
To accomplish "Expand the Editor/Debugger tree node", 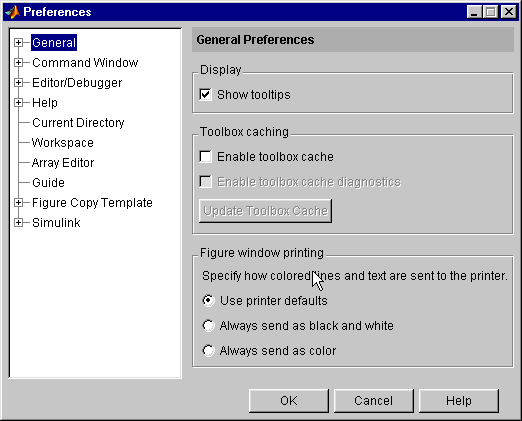I will (x=19, y=83).
